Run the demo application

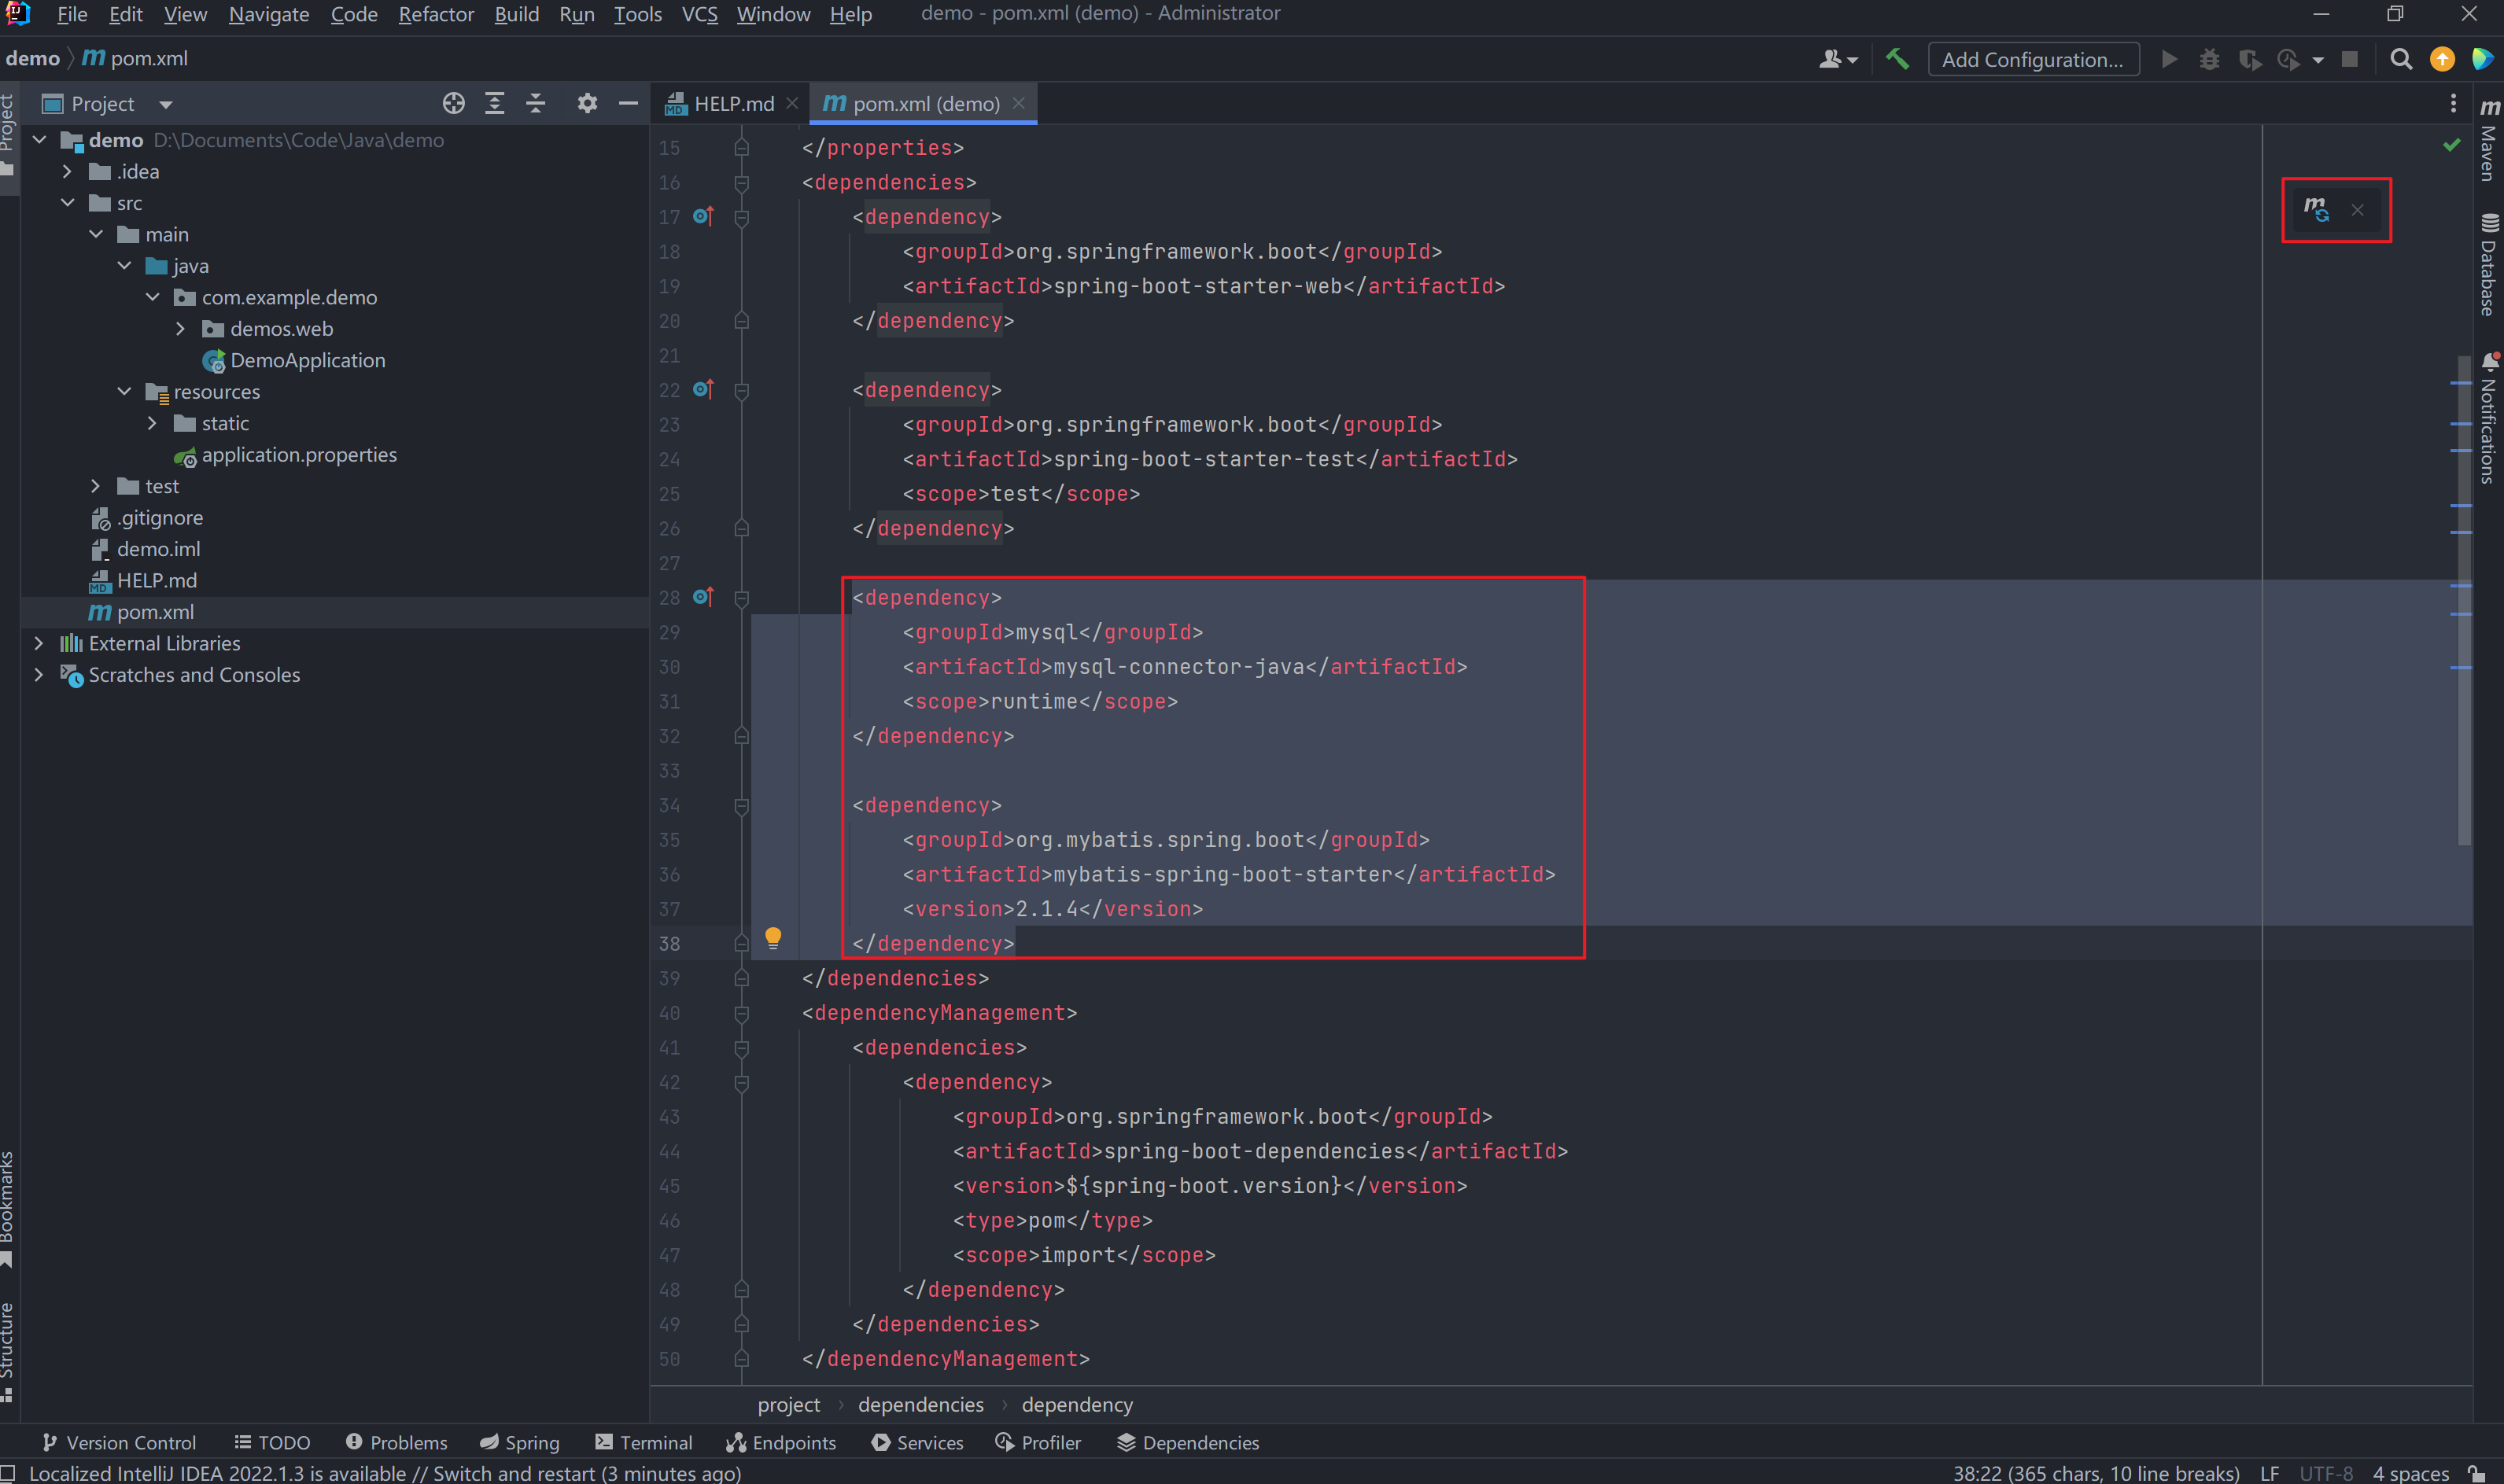tap(2170, 59)
